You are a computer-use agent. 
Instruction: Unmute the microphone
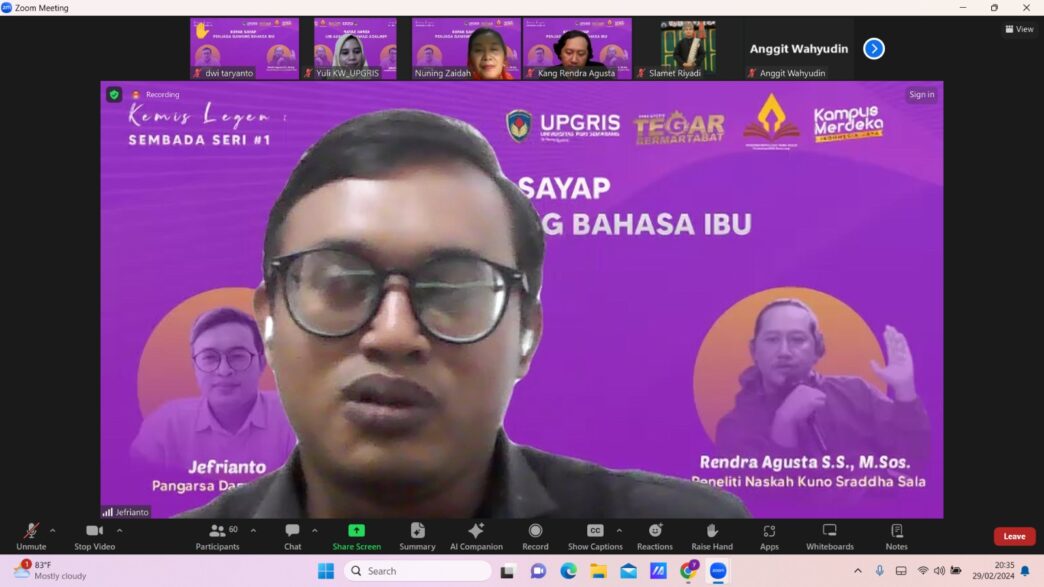click(31, 536)
